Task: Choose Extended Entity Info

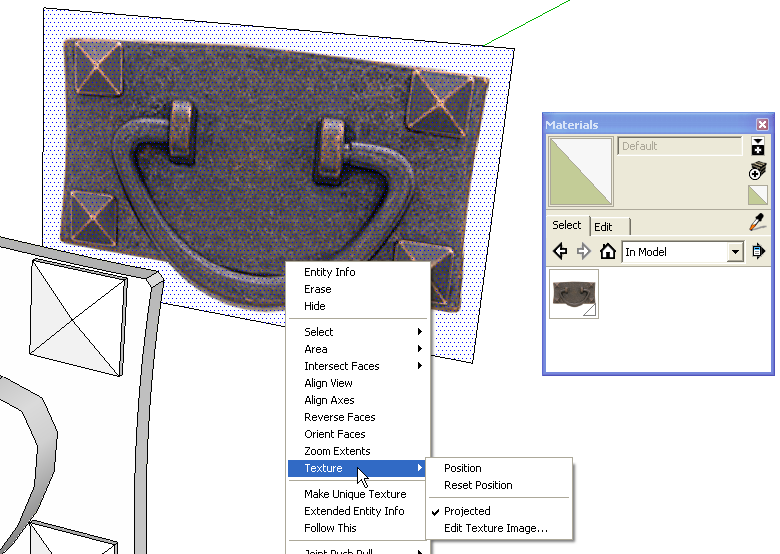Action: (x=358, y=511)
